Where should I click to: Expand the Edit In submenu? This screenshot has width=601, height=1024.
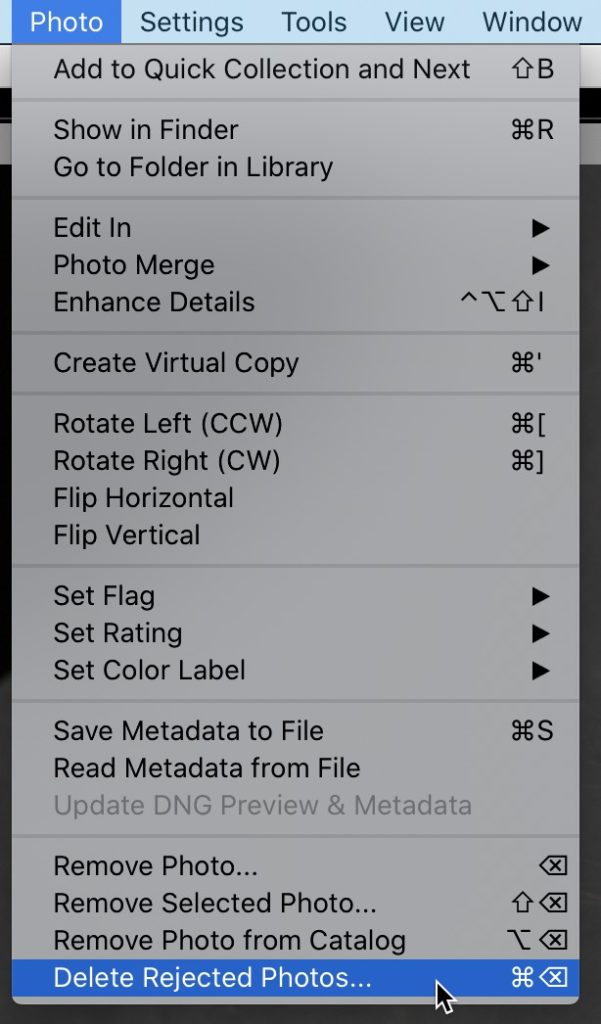pyautogui.click(x=92, y=228)
